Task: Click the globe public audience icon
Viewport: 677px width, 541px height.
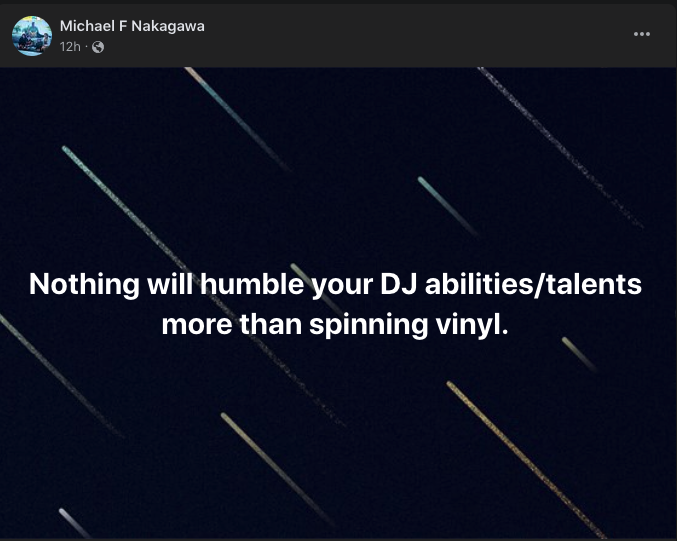Action: [98, 47]
